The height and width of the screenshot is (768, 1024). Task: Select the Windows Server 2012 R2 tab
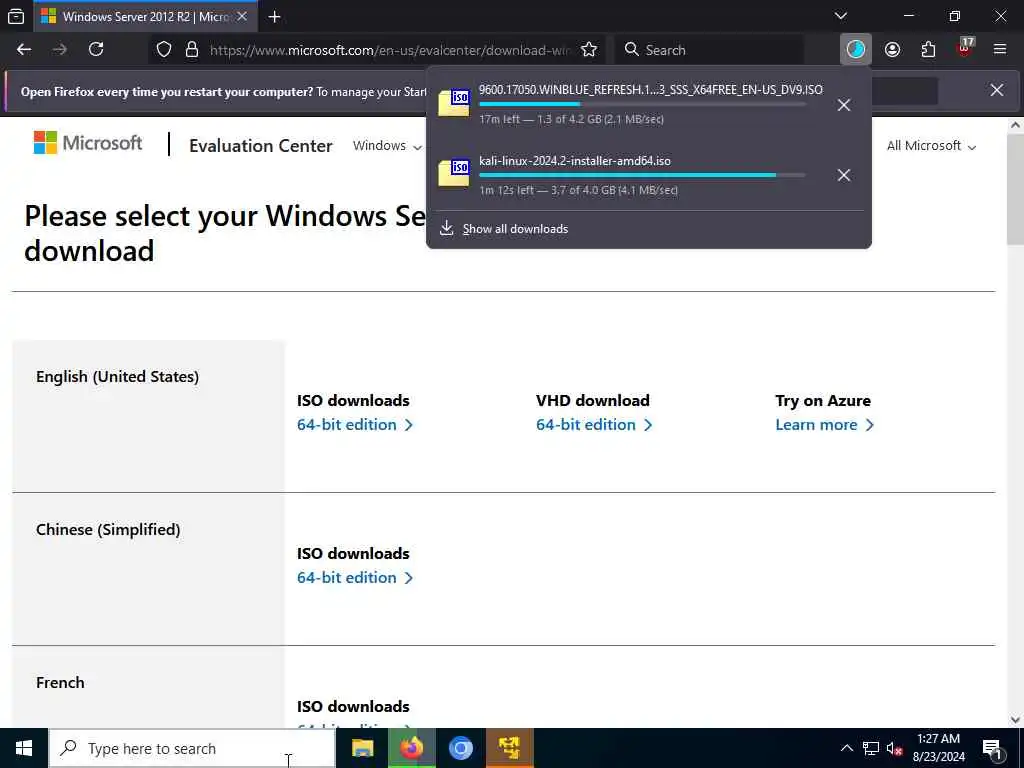click(x=145, y=16)
